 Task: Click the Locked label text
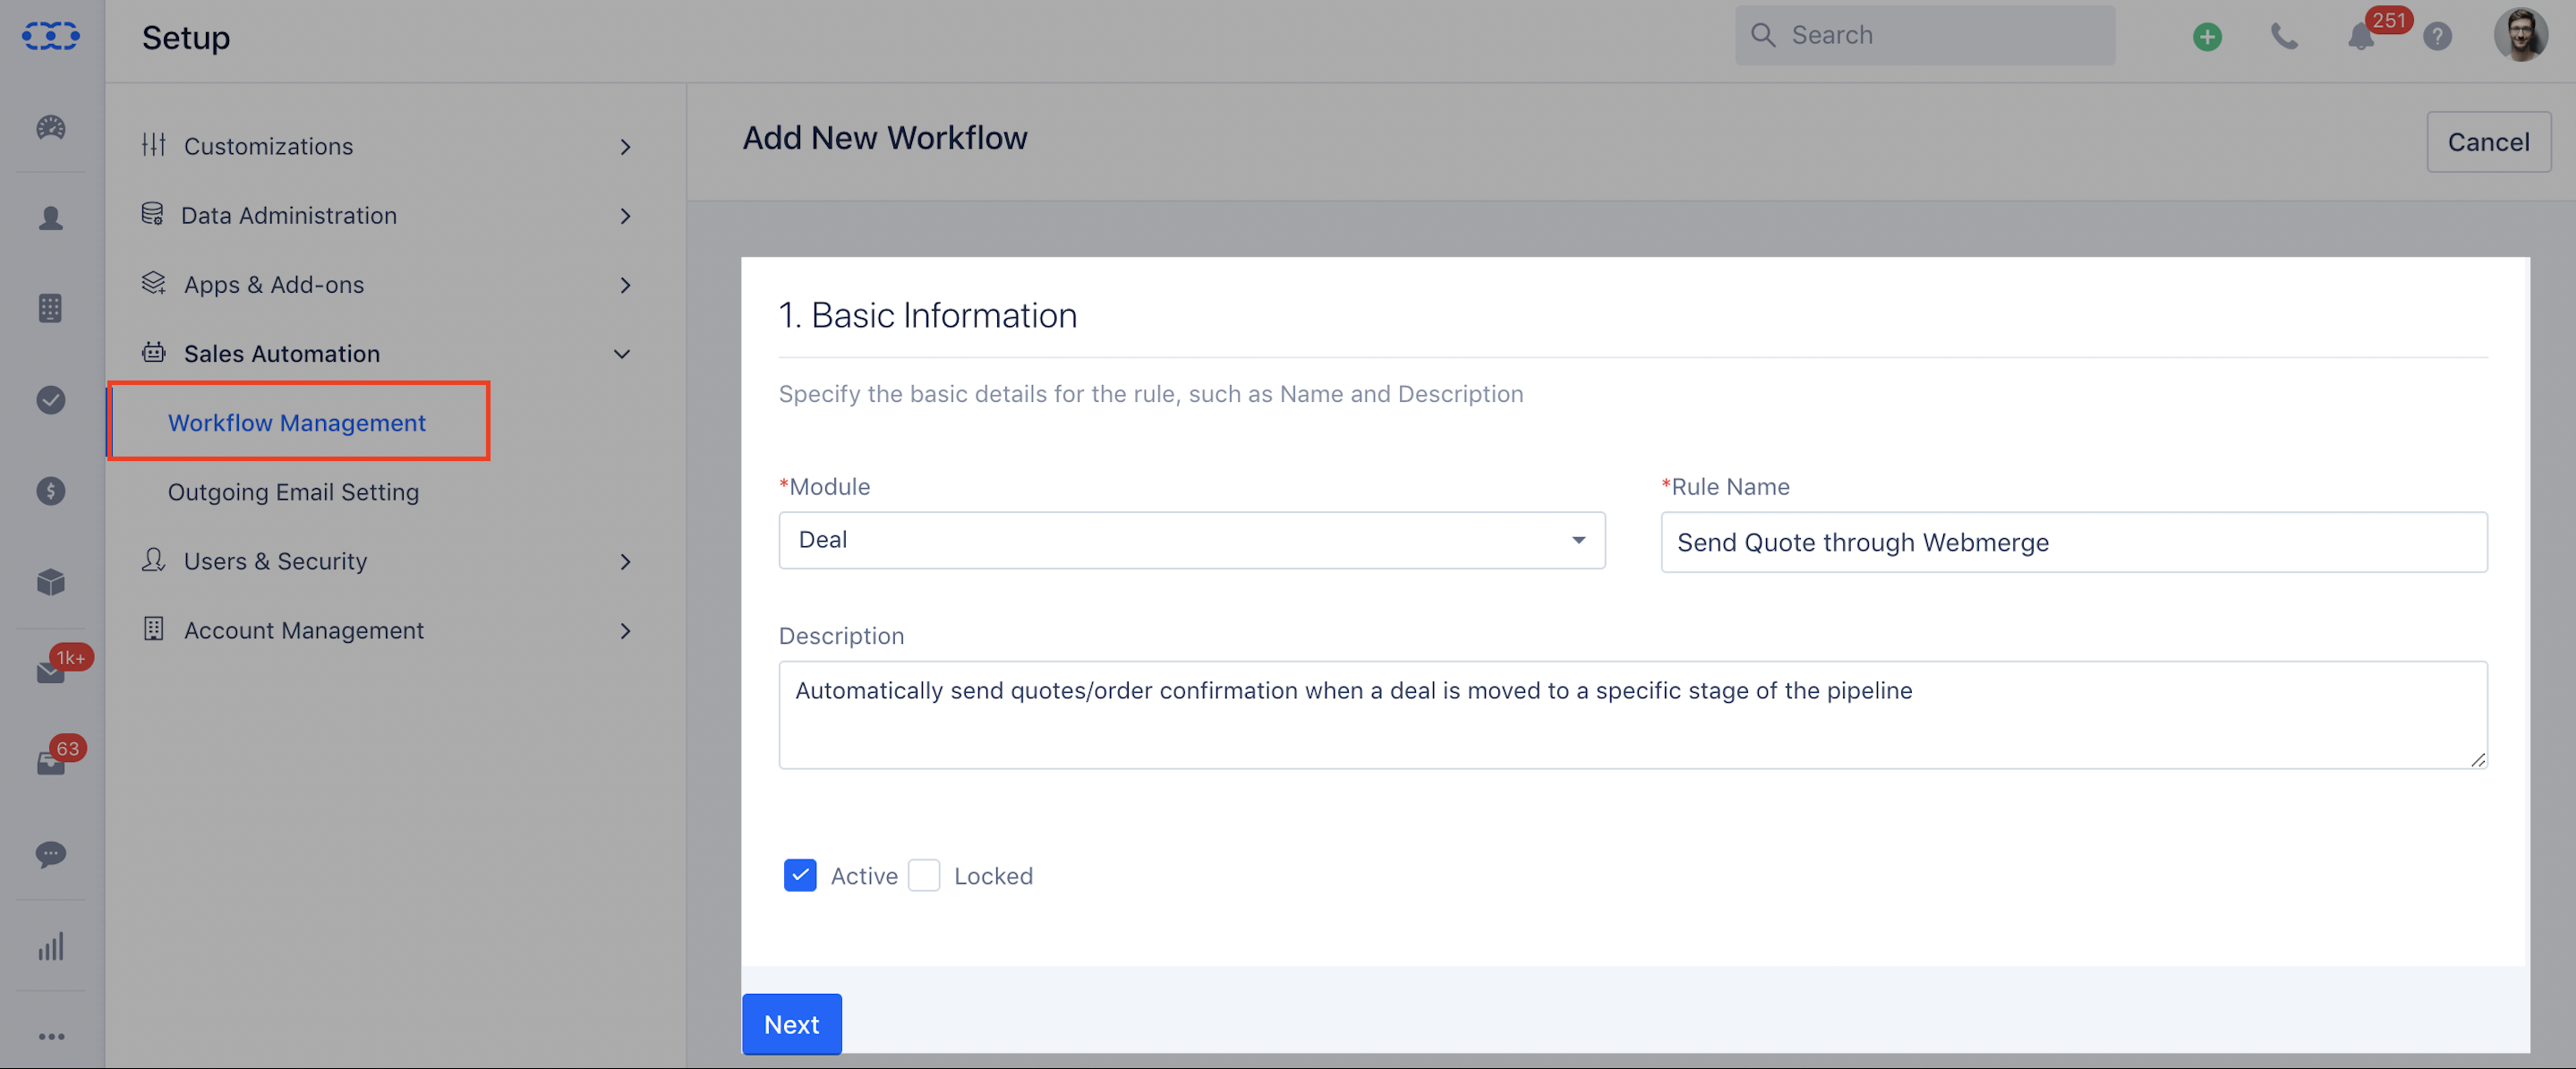pyautogui.click(x=993, y=876)
